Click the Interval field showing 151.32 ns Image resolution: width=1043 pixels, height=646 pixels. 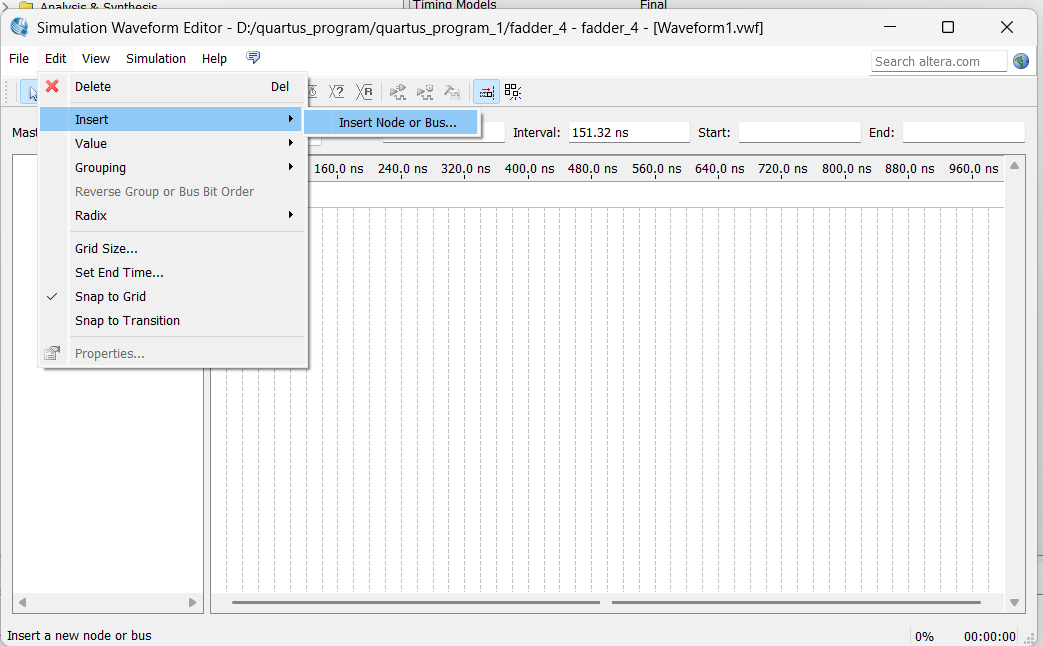[x=629, y=132]
